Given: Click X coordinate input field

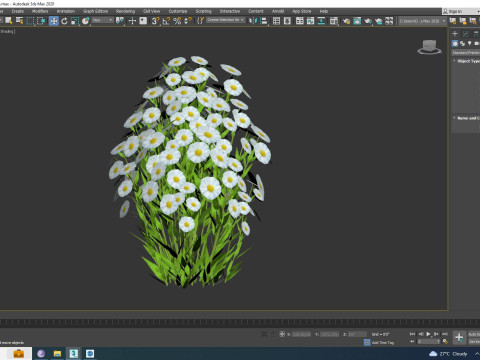Looking at the screenshot, I should pyautogui.click(x=301, y=334).
